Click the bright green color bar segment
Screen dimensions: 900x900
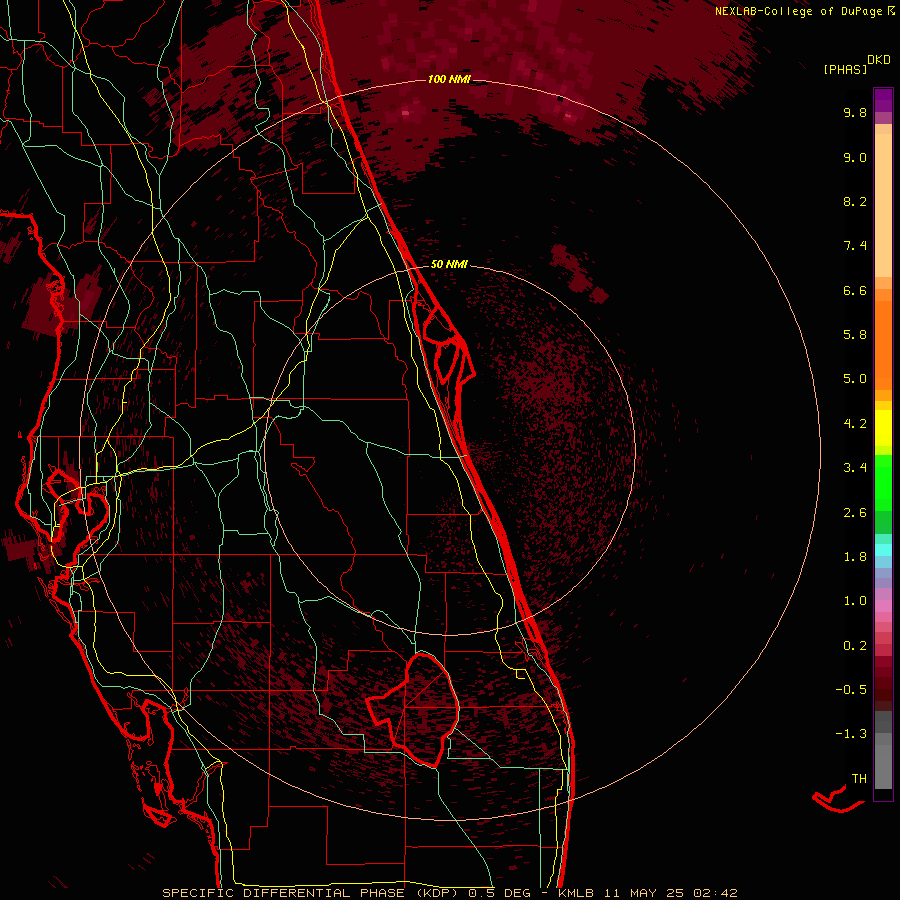coord(883,482)
